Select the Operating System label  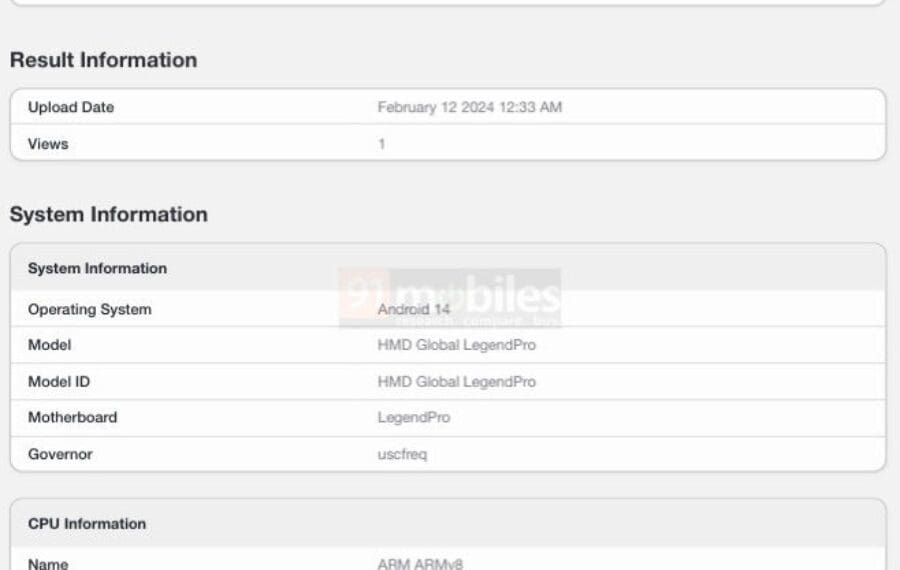[90, 309]
